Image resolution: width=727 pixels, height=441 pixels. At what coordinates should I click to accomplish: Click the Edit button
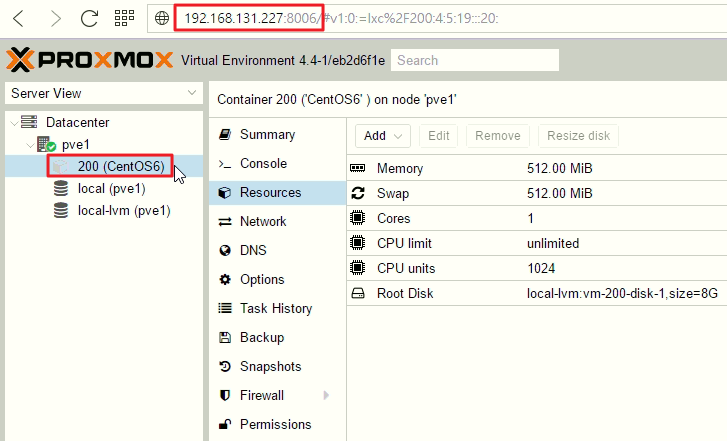439,136
